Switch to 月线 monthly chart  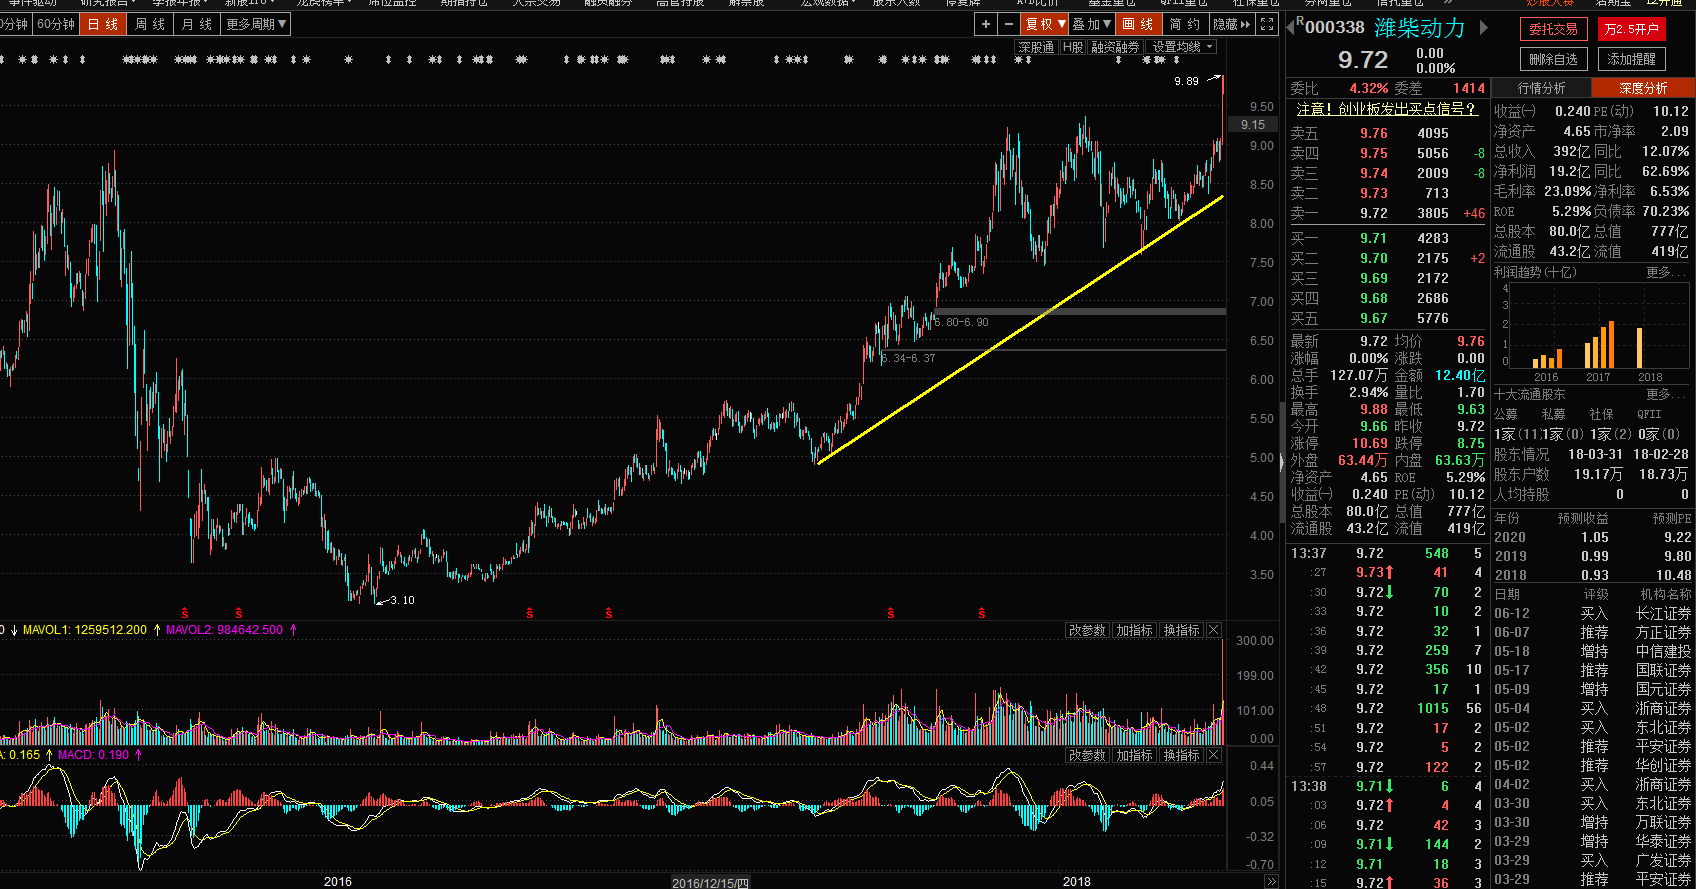click(x=197, y=24)
